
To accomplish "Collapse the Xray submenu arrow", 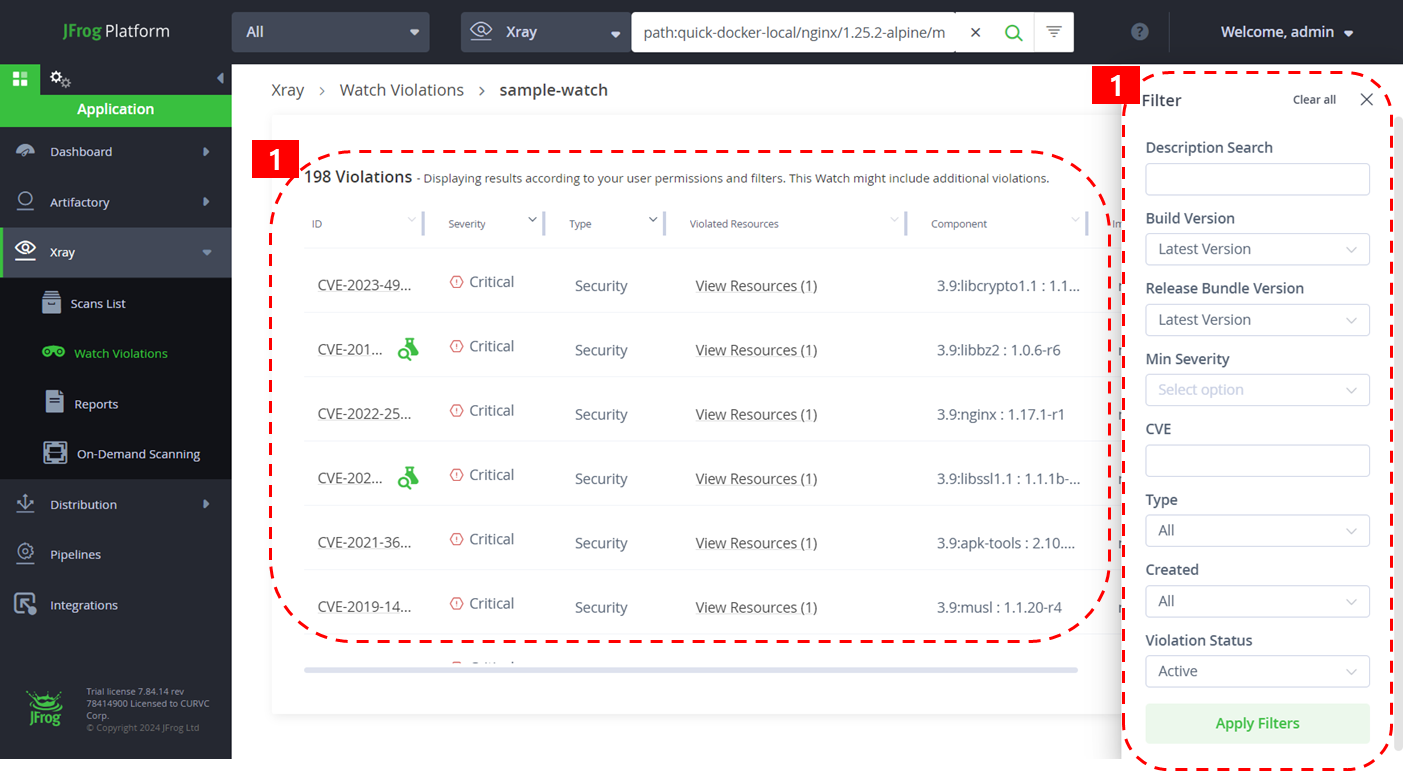I will [207, 253].
